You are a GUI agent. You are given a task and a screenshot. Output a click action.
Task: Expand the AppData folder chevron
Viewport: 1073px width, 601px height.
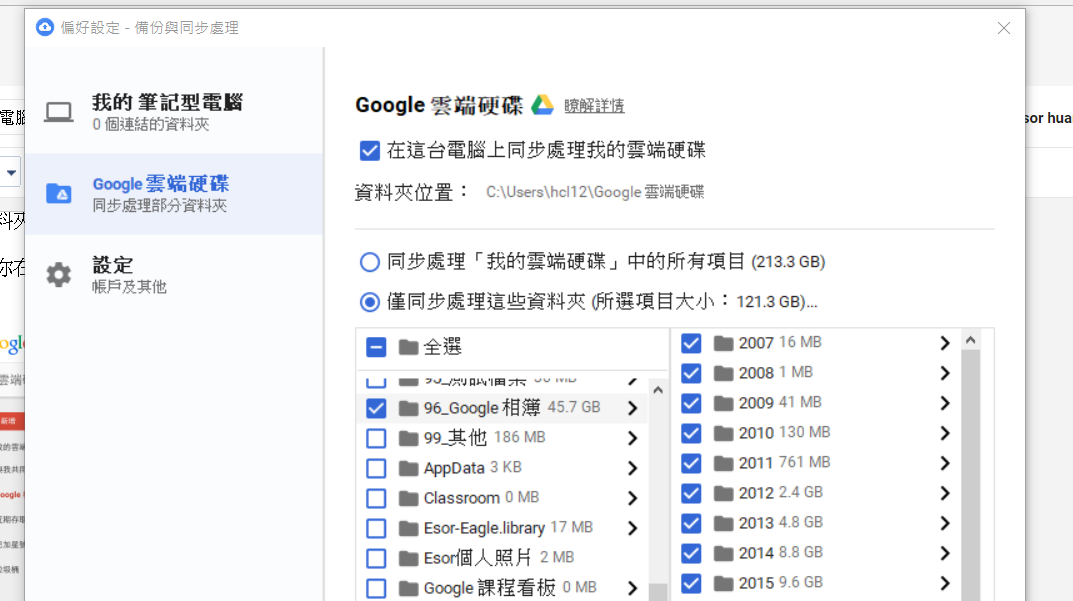[633, 468]
